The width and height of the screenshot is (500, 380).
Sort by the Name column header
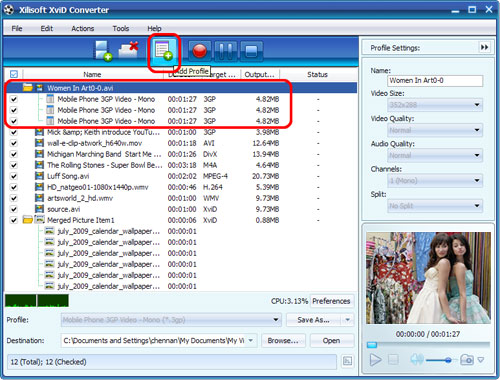pos(92,74)
